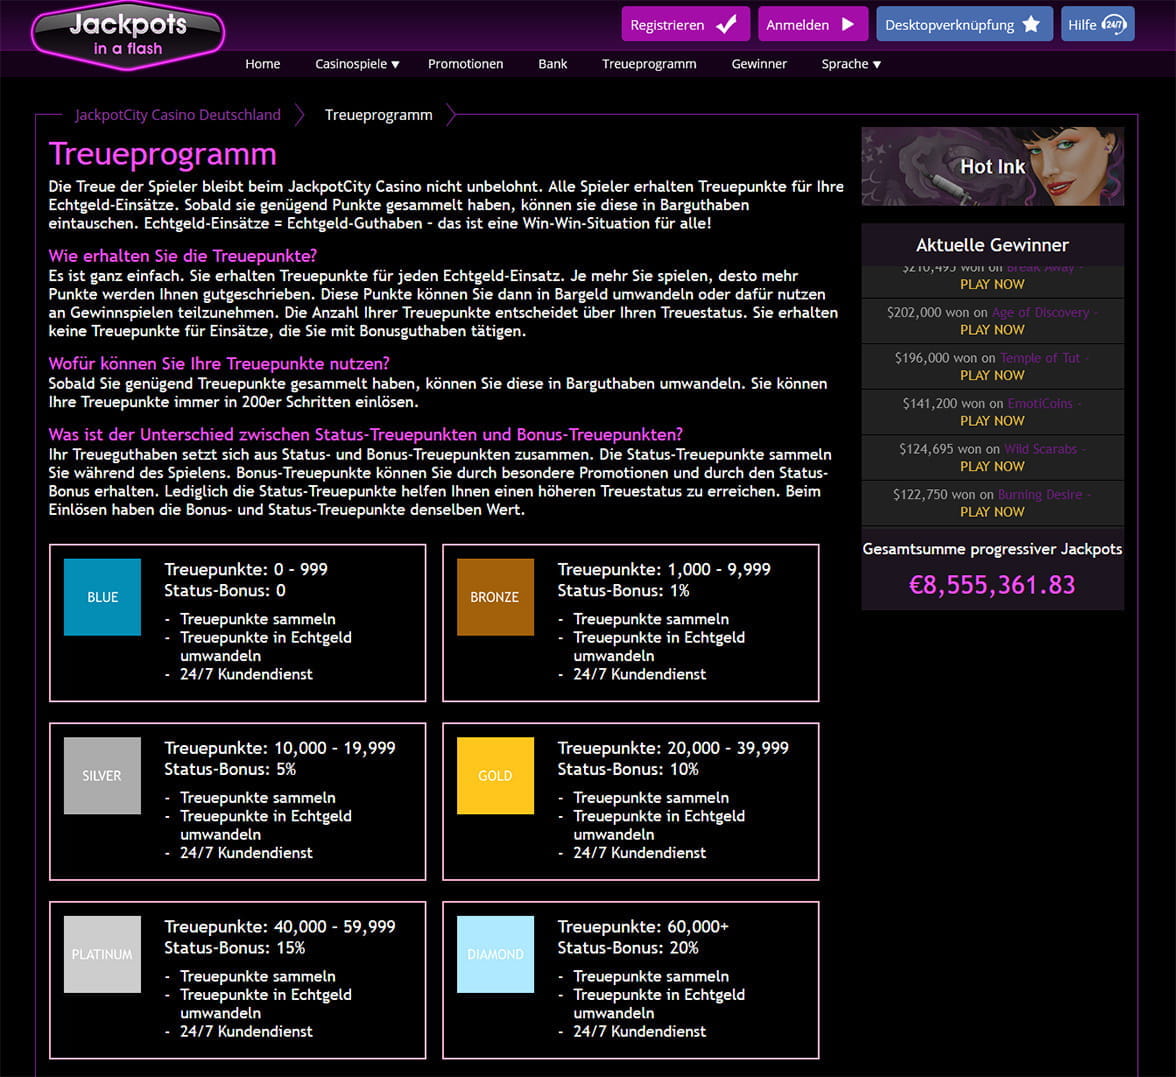Image resolution: width=1176 pixels, height=1077 pixels.
Task: Click '24/7 Kundendienst' in the Blue card
Action: click(x=246, y=674)
